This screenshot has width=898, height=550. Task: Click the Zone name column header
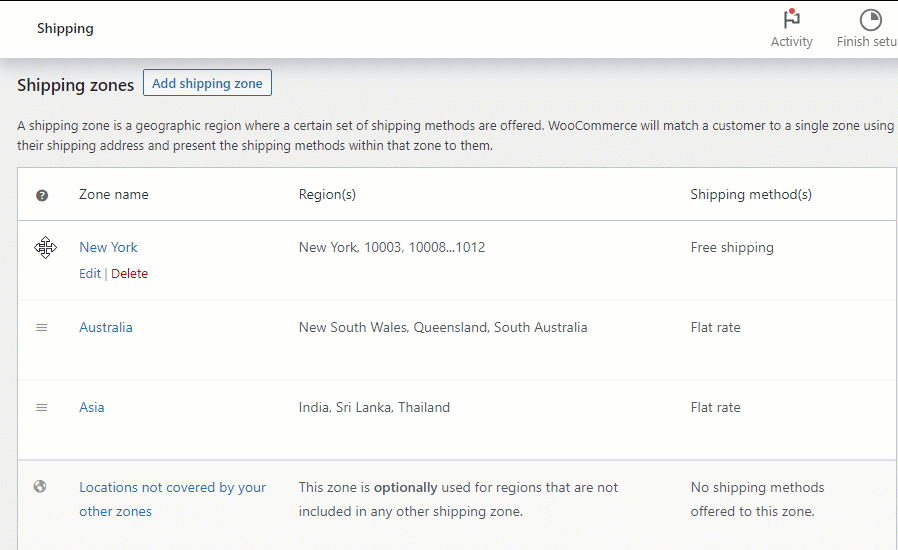click(113, 195)
